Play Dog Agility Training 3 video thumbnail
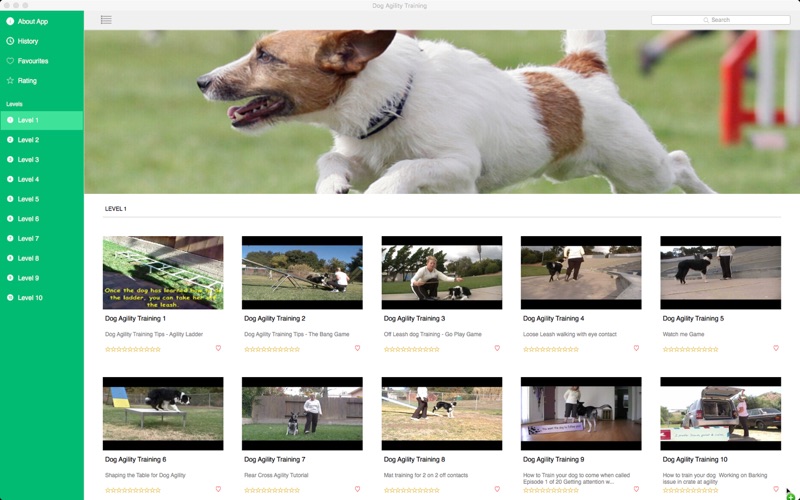This screenshot has height=500, width=800. tap(442, 272)
